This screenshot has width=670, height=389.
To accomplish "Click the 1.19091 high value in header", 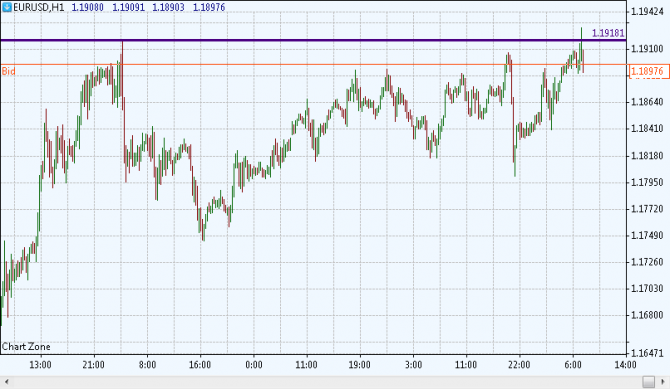I will 128,7.
